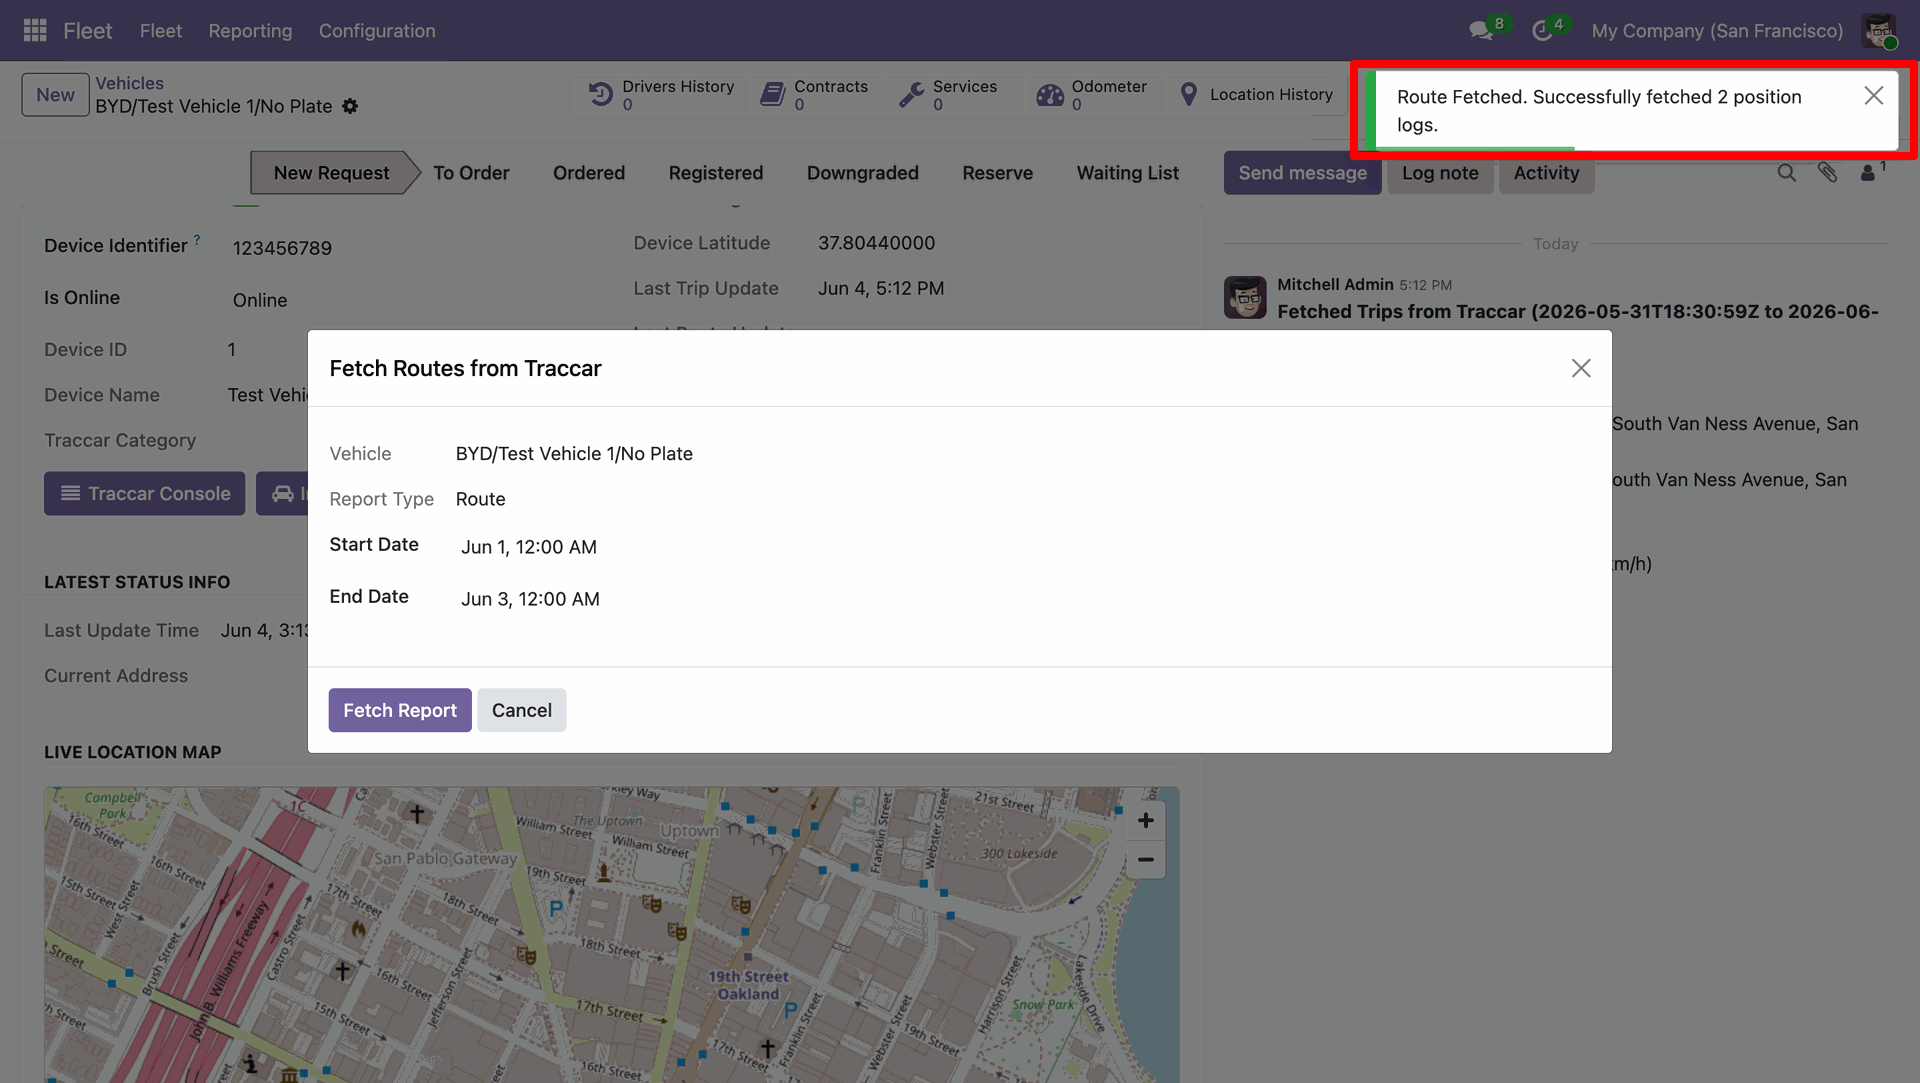Open Drivers History stat button
This screenshot has height=1083, width=1920.
pos(661,95)
